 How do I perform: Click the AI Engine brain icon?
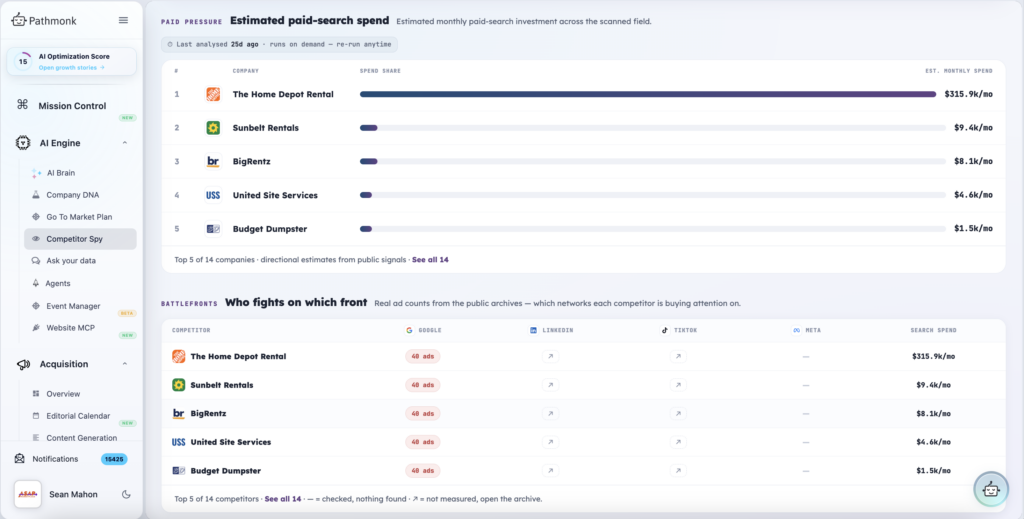pyautogui.click(x=23, y=142)
